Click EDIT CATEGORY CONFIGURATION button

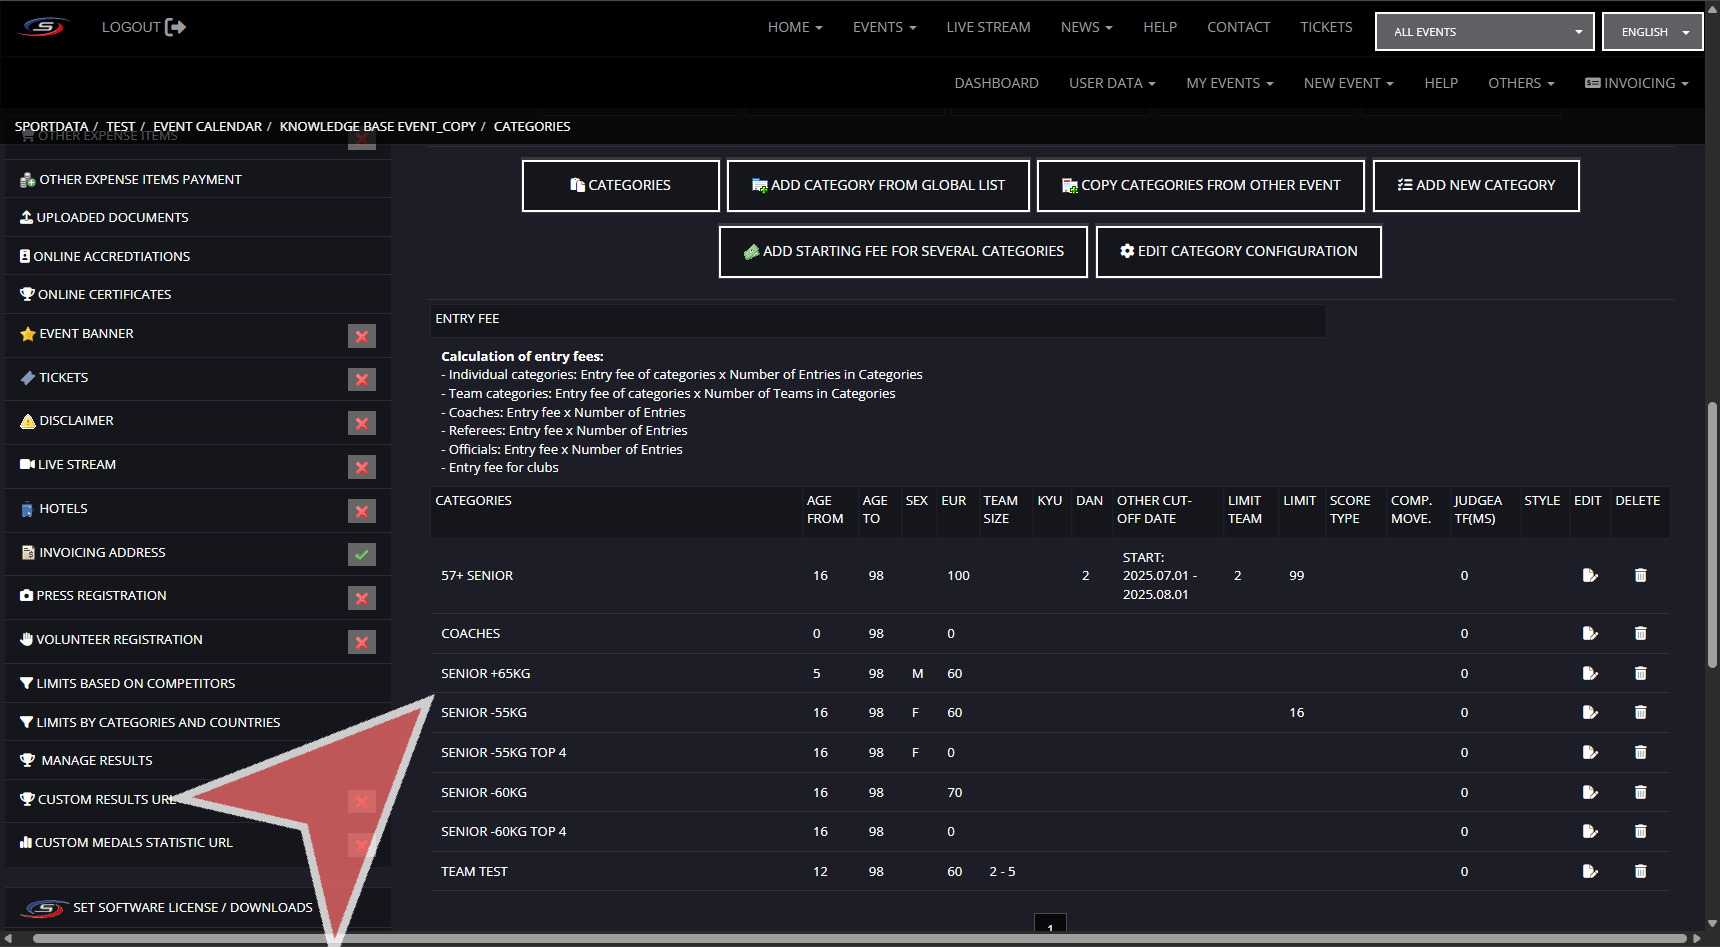coord(1238,252)
